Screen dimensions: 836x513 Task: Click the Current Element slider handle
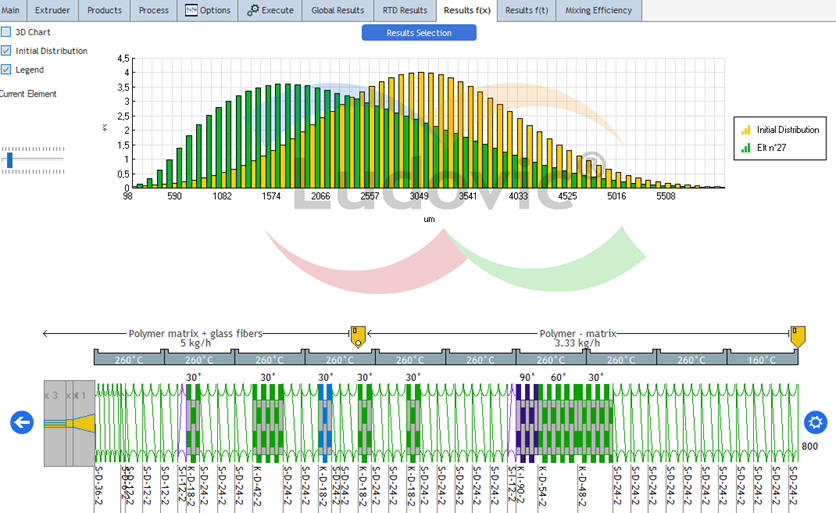pyautogui.click(x=10, y=159)
